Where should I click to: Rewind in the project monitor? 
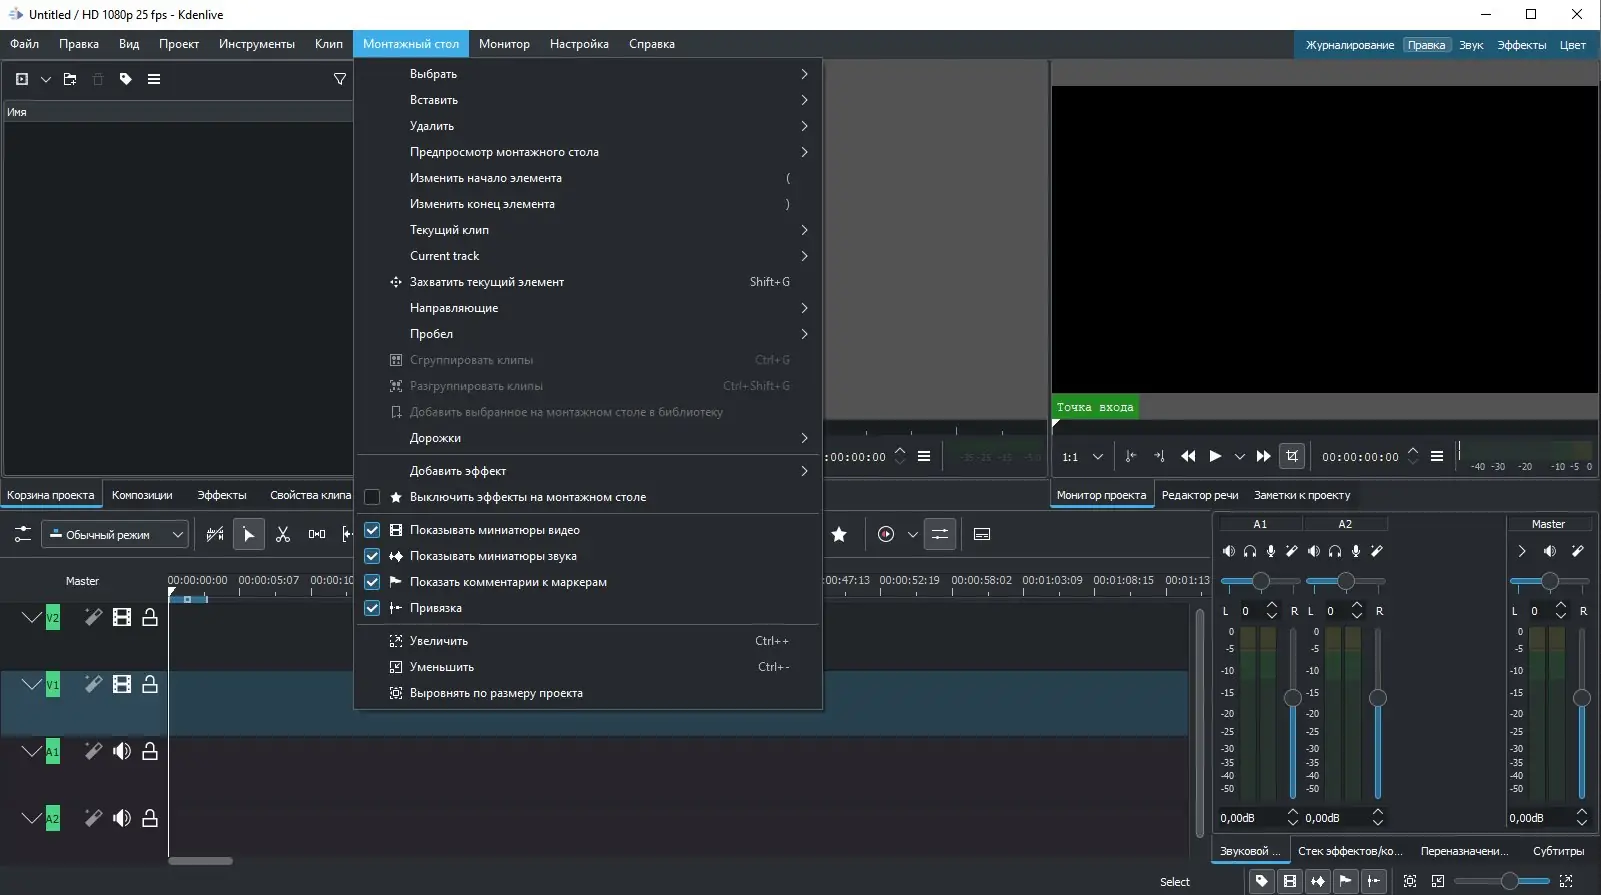[1188, 456]
